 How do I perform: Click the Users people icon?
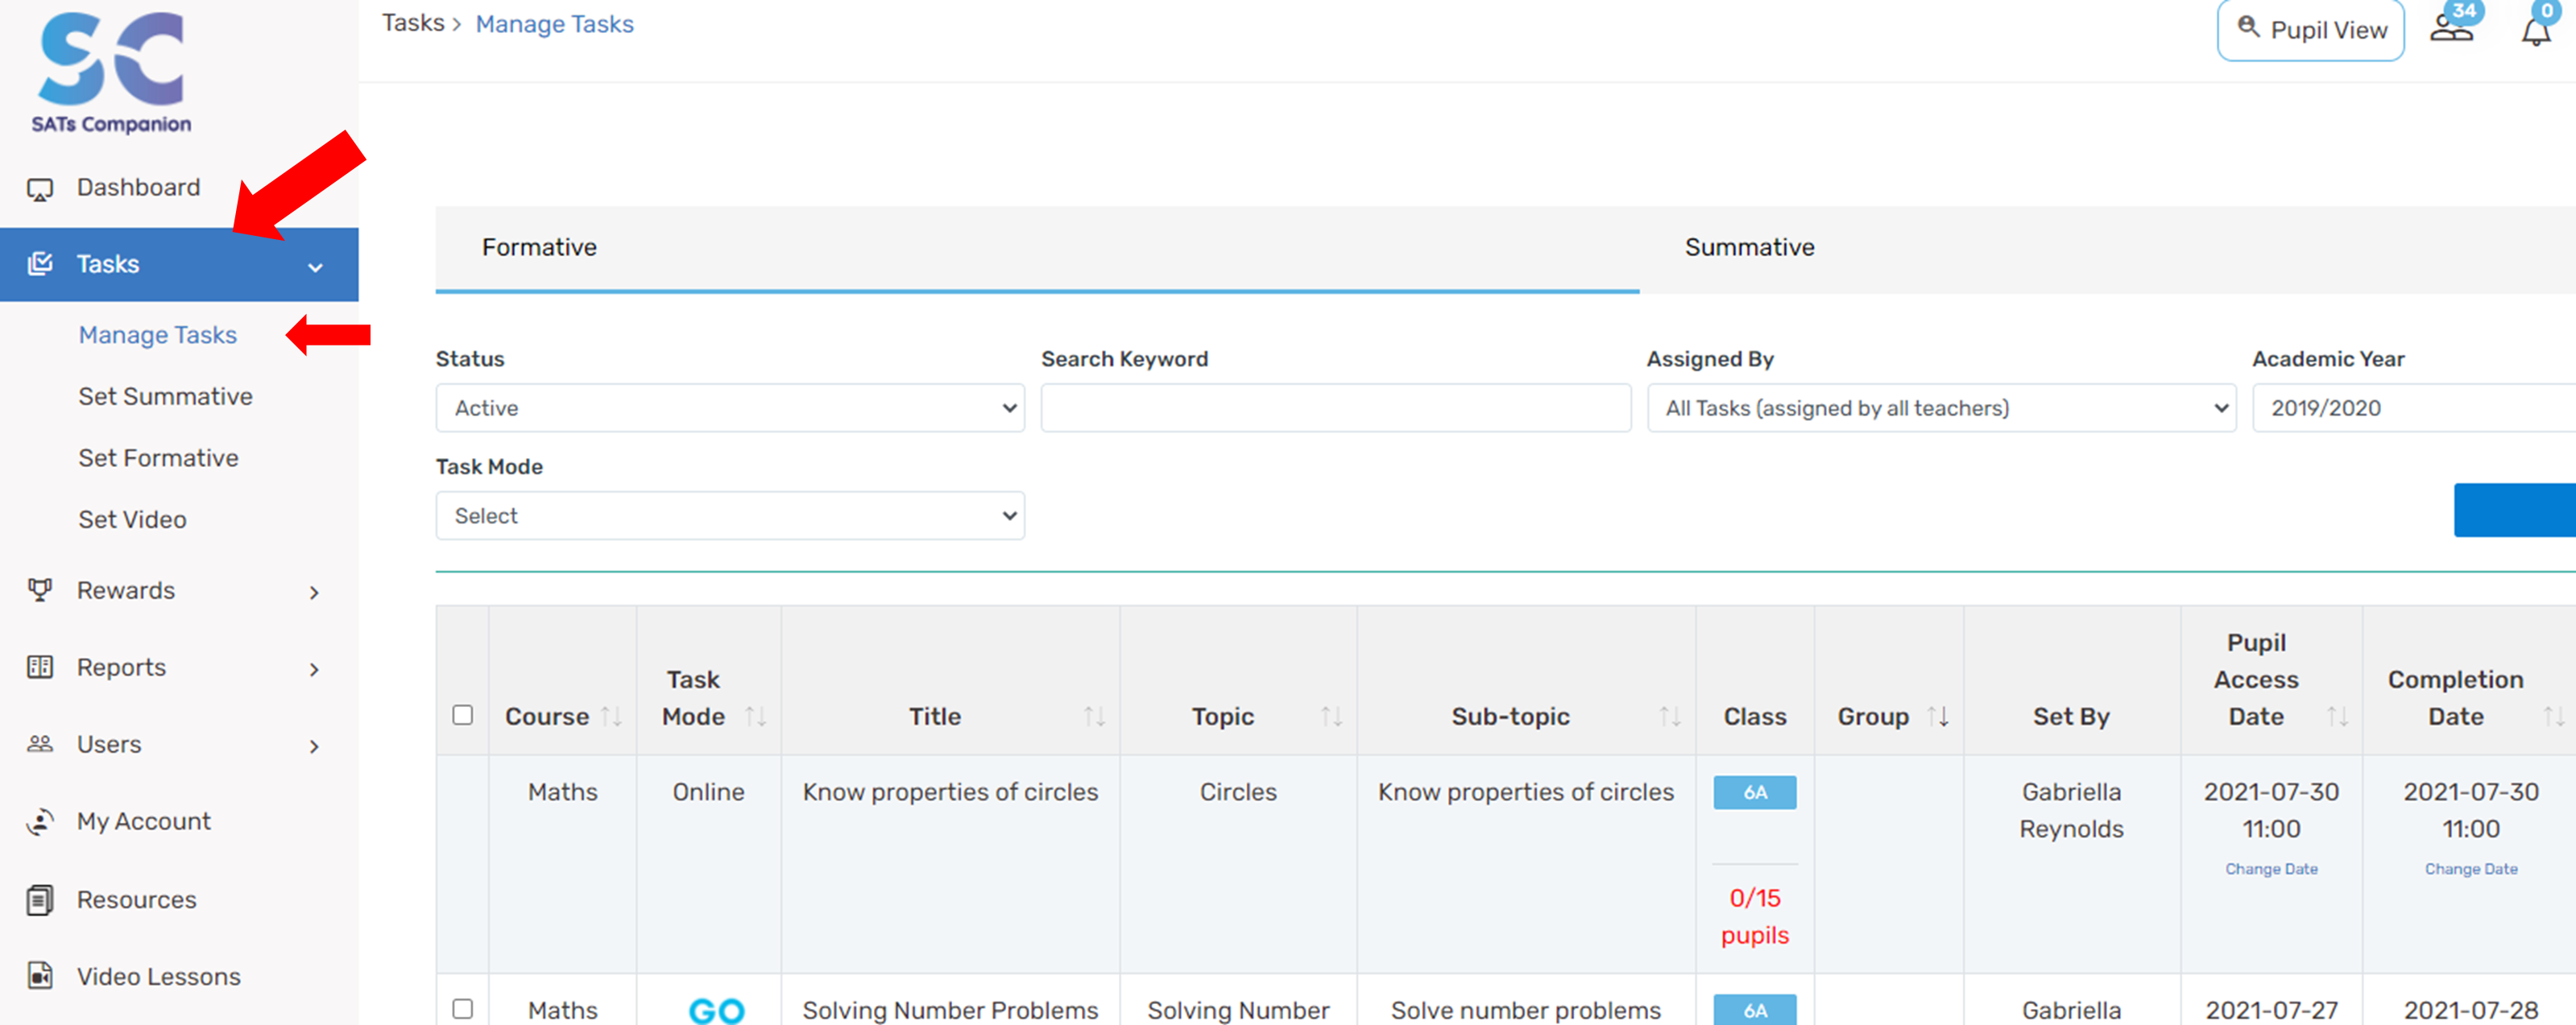click(x=40, y=744)
